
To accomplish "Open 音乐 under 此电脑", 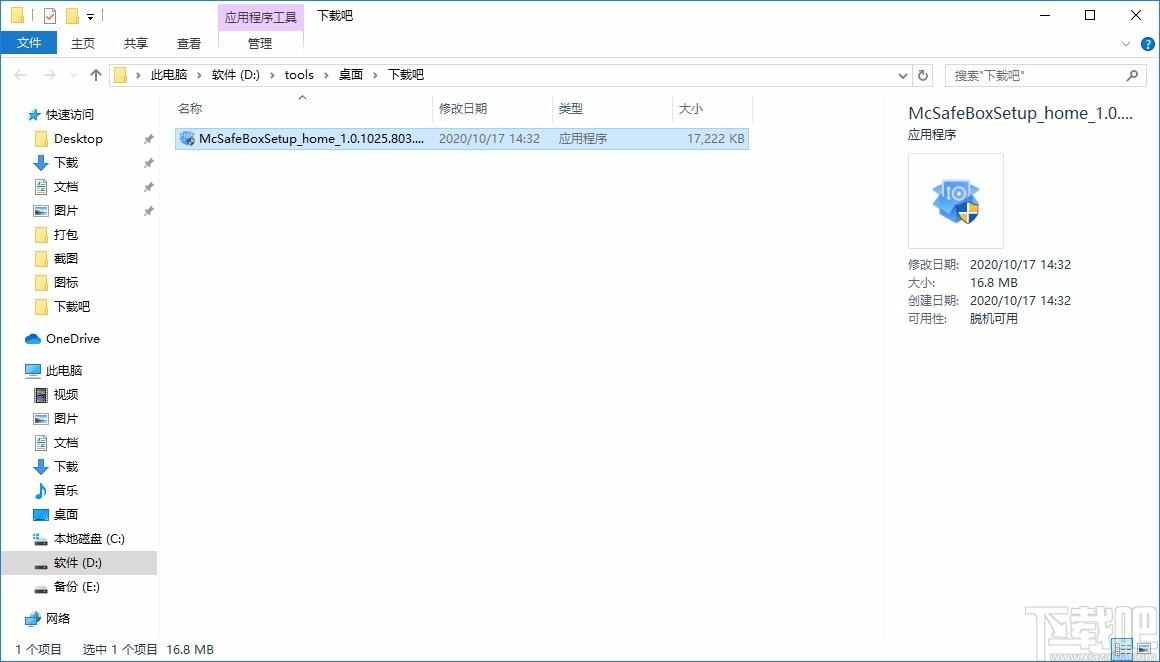I will click(66, 490).
